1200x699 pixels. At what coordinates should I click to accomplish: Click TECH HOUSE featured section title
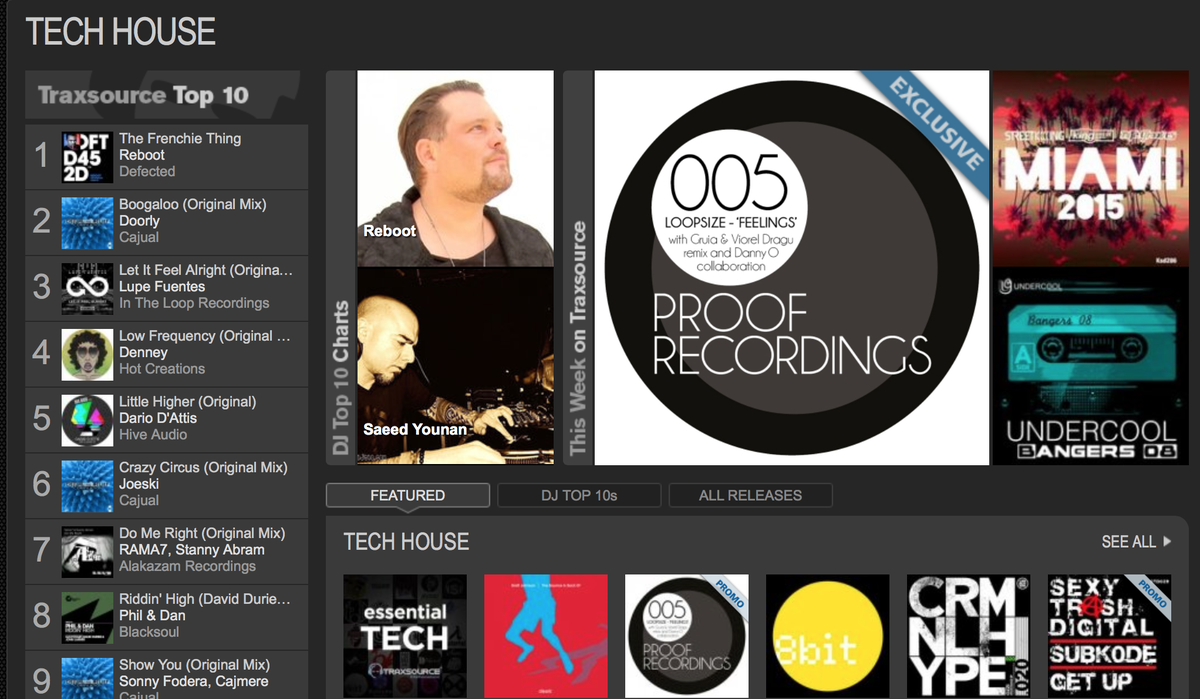pyautogui.click(x=406, y=542)
